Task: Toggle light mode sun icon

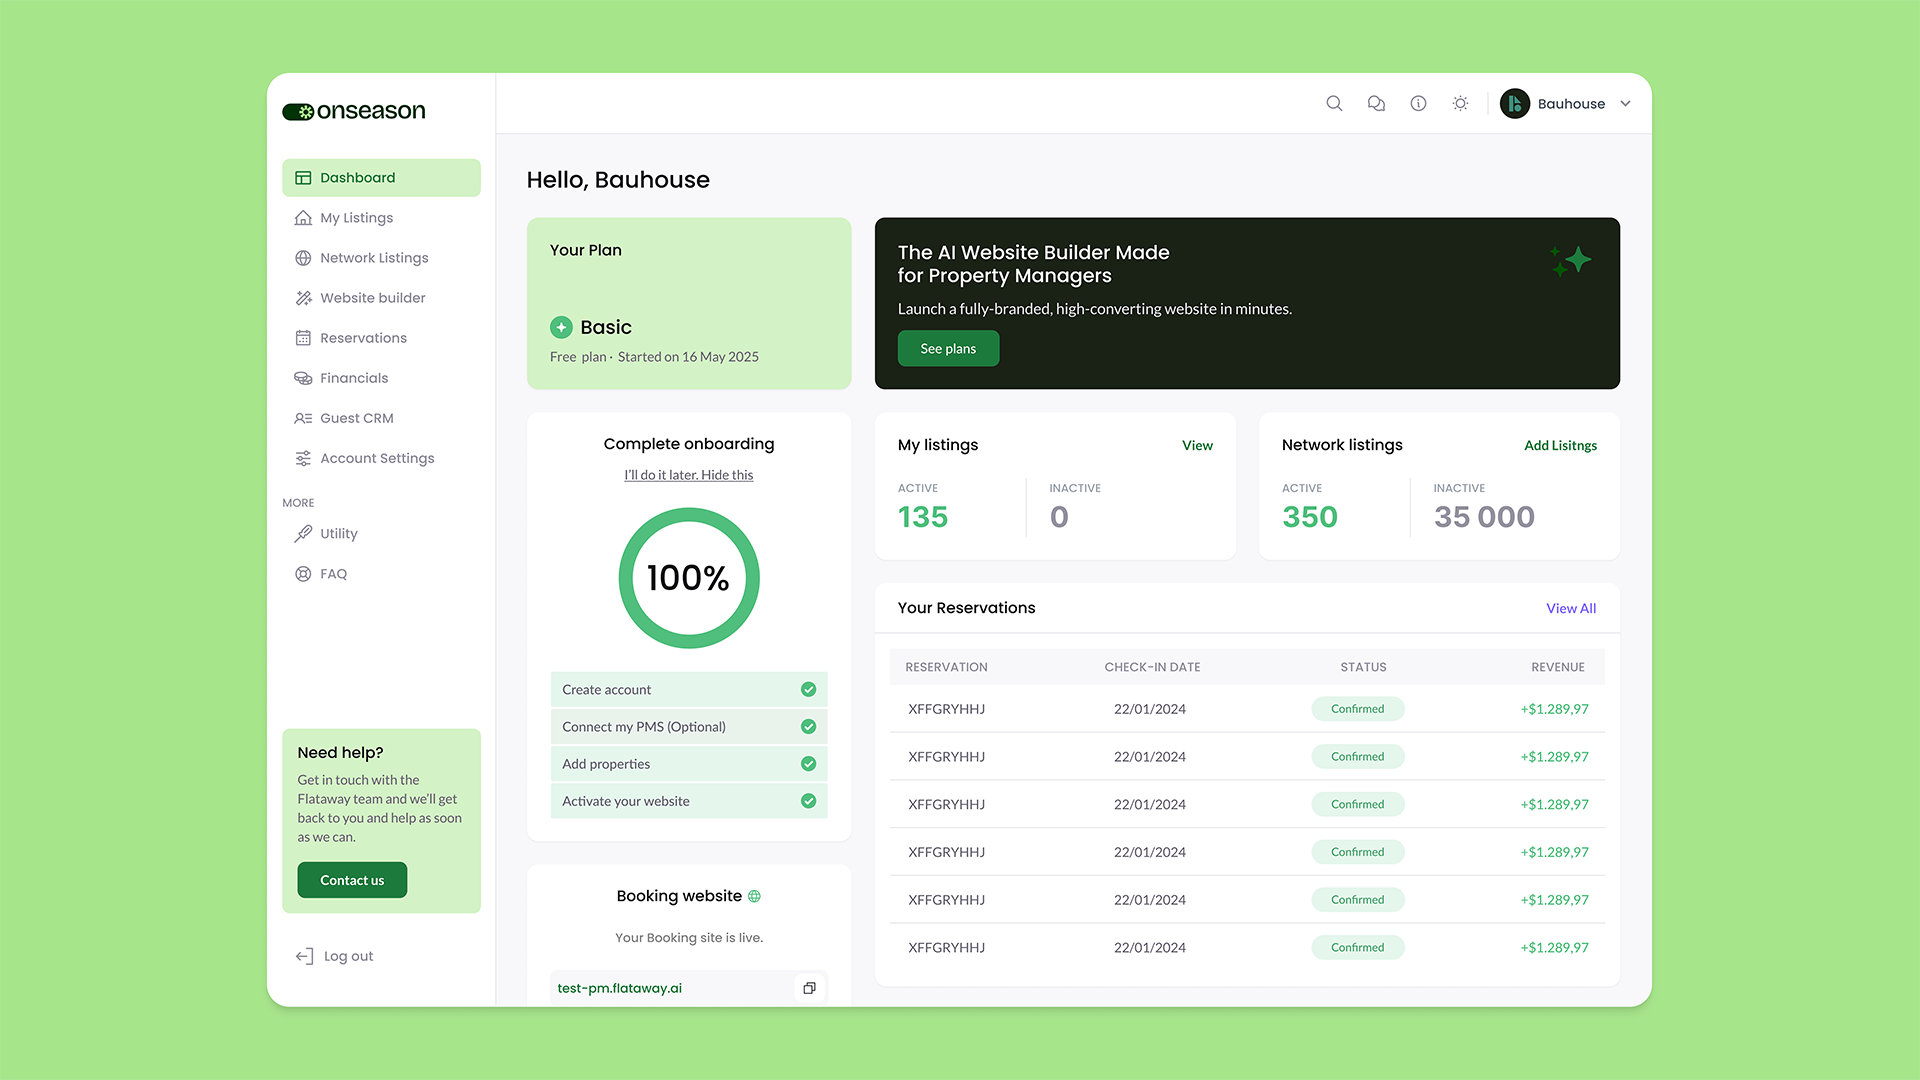Action: 1460,104
